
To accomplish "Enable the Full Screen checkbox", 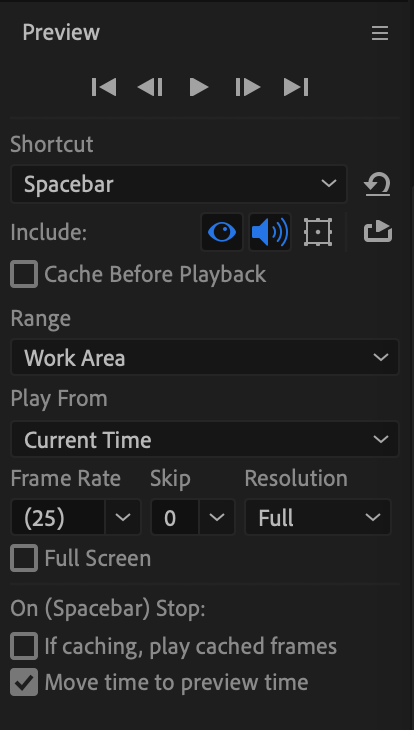I will click(24, 558).
